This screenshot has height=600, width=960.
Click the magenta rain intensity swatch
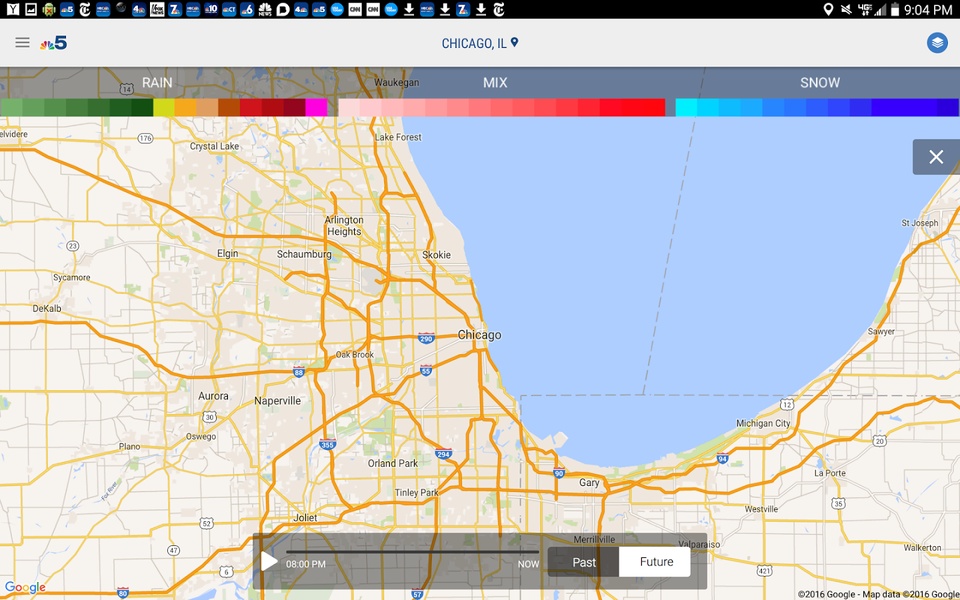point(317,107)
